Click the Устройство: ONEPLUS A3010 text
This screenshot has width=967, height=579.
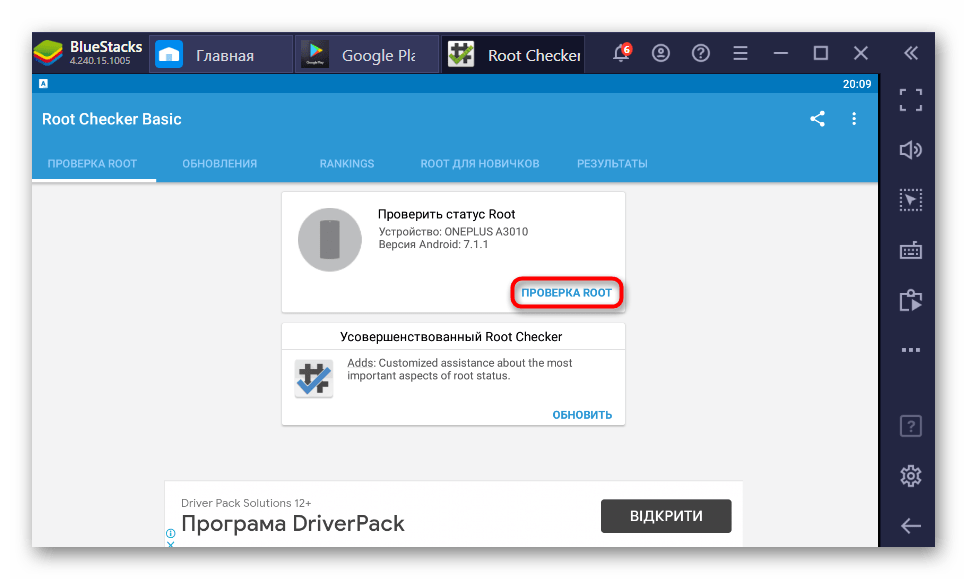click(x=453, y=232)
